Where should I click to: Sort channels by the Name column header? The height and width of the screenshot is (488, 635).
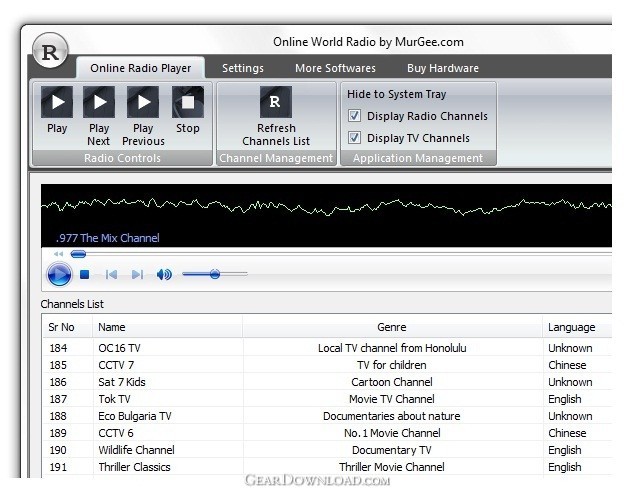168,327
